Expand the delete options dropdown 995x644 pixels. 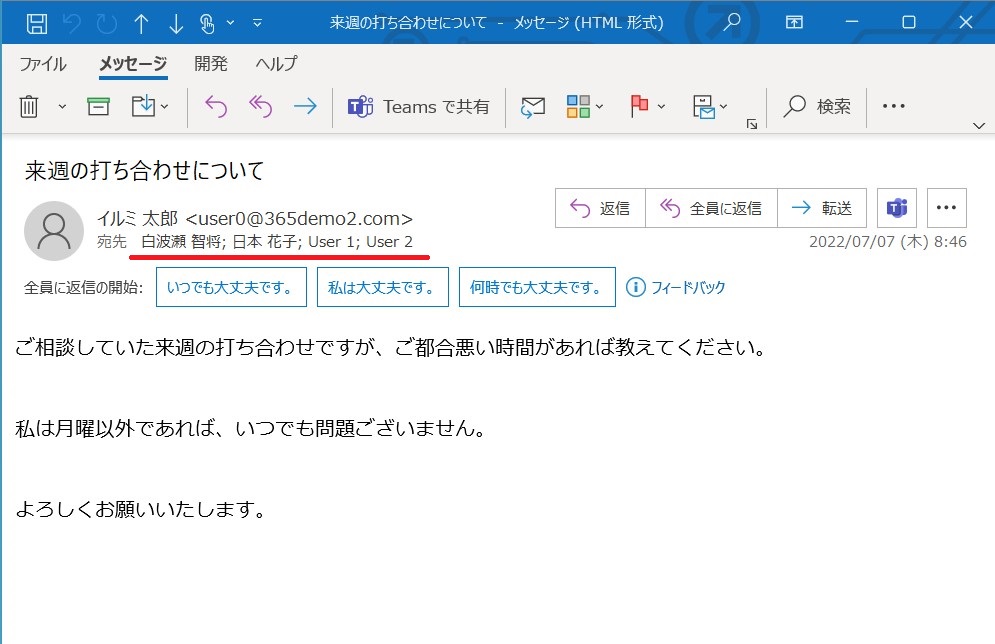pos(62,107)
